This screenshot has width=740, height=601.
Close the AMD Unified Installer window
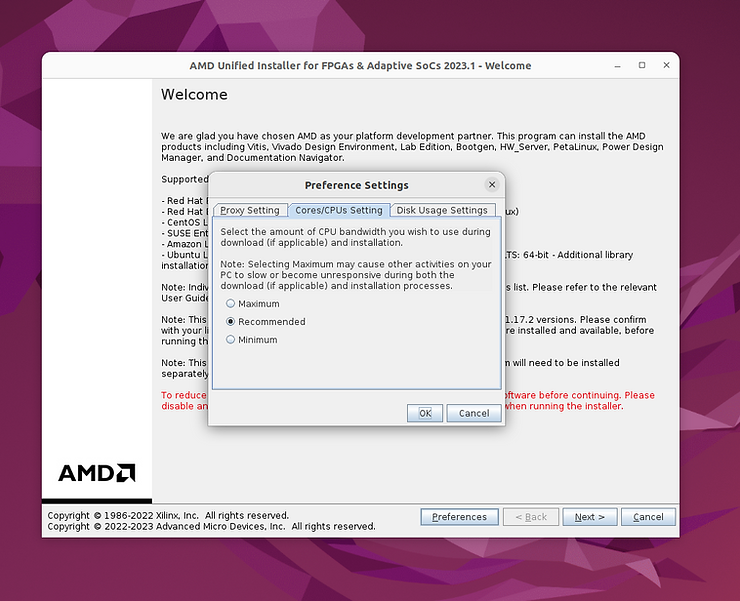(x=666, y=65)
